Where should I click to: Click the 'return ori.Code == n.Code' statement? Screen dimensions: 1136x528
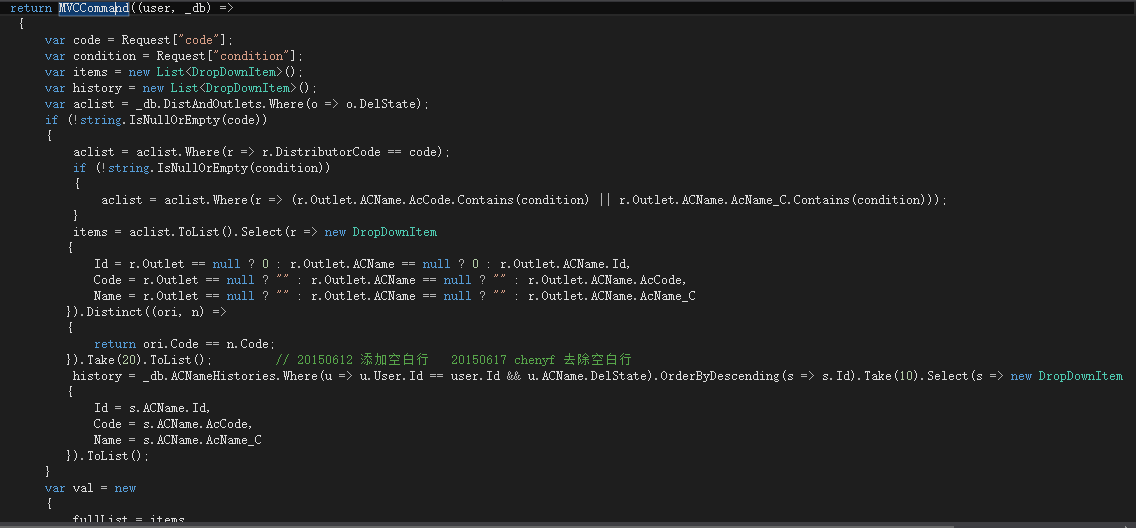click(185, 344)
